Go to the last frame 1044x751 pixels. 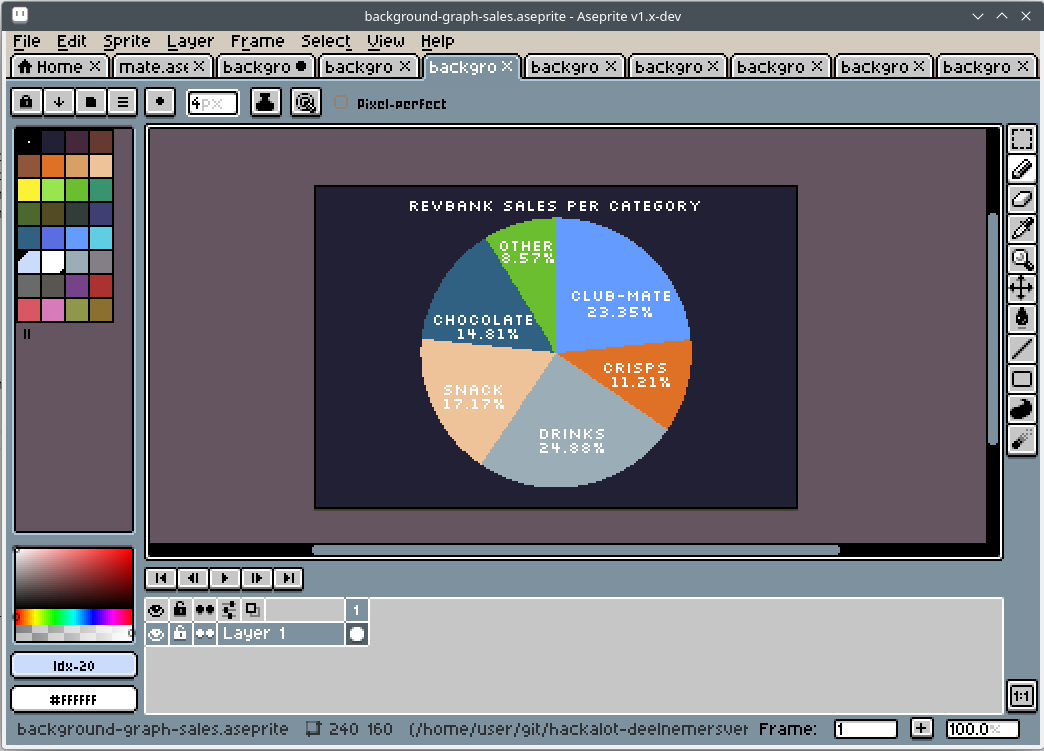(288, 578)
